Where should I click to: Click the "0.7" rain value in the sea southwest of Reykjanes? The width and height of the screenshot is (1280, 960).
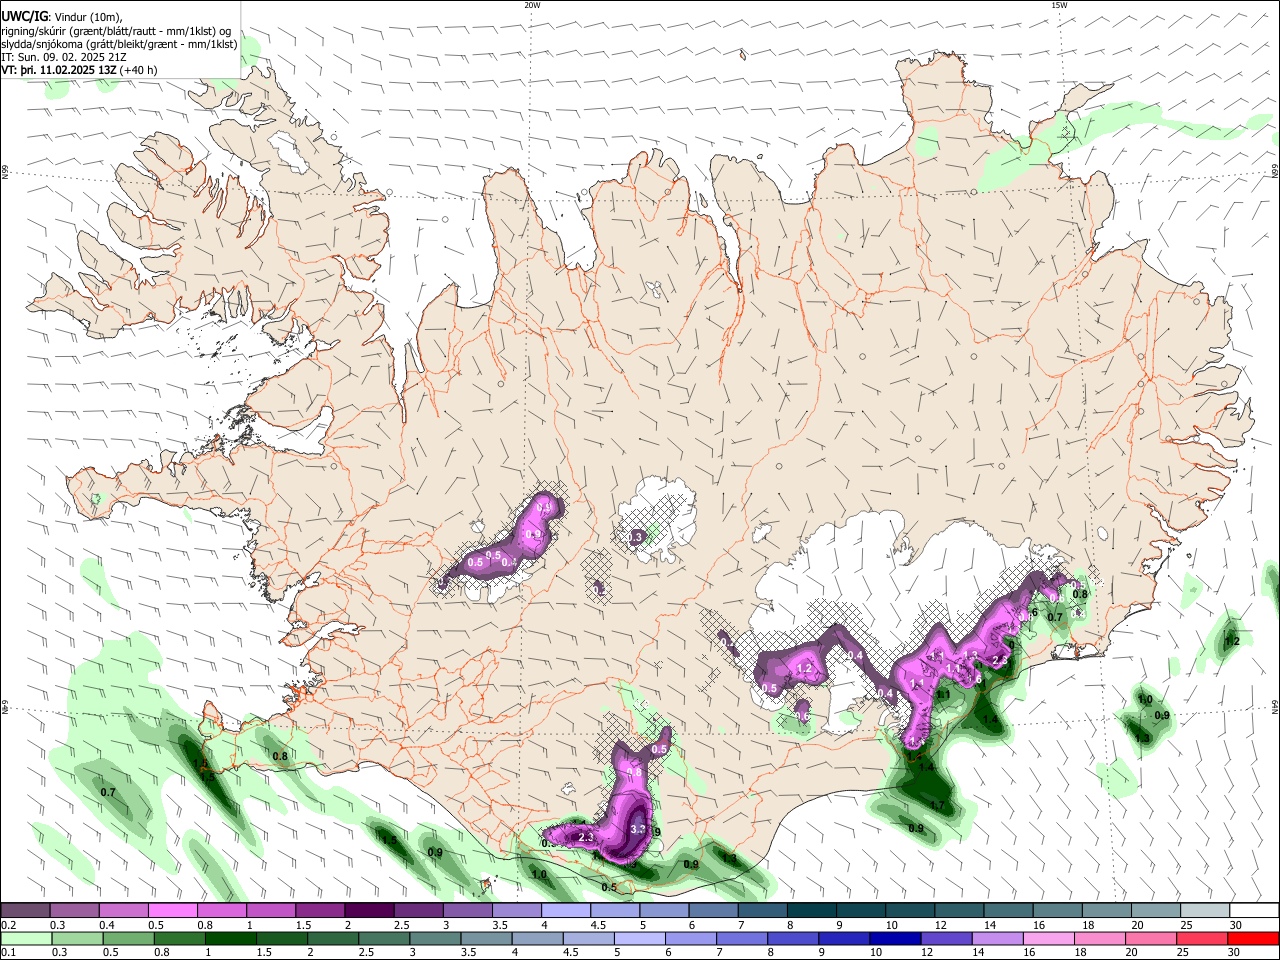point(108,792)
